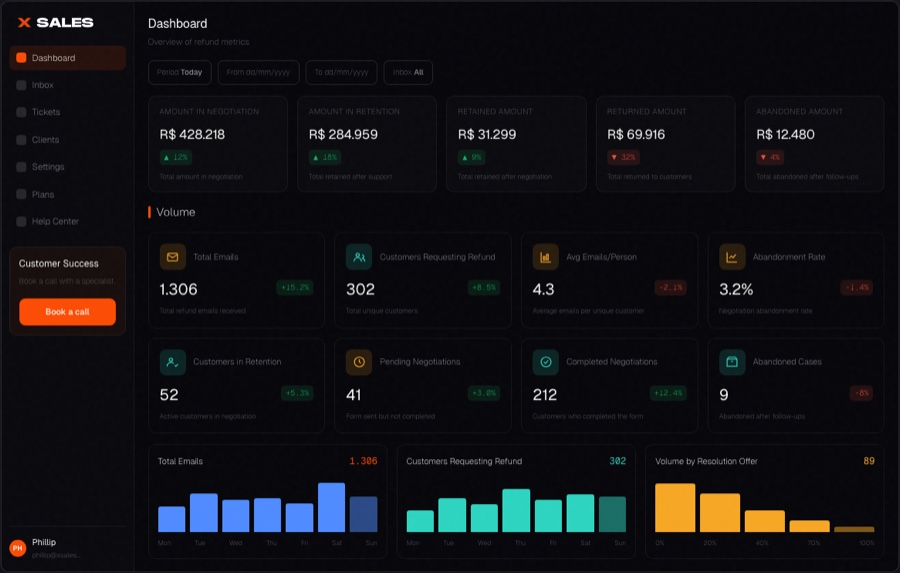Click the 4% badge under Abandoned Amount
The height and width of the screenshot is (573, 900).
[770, 157]
